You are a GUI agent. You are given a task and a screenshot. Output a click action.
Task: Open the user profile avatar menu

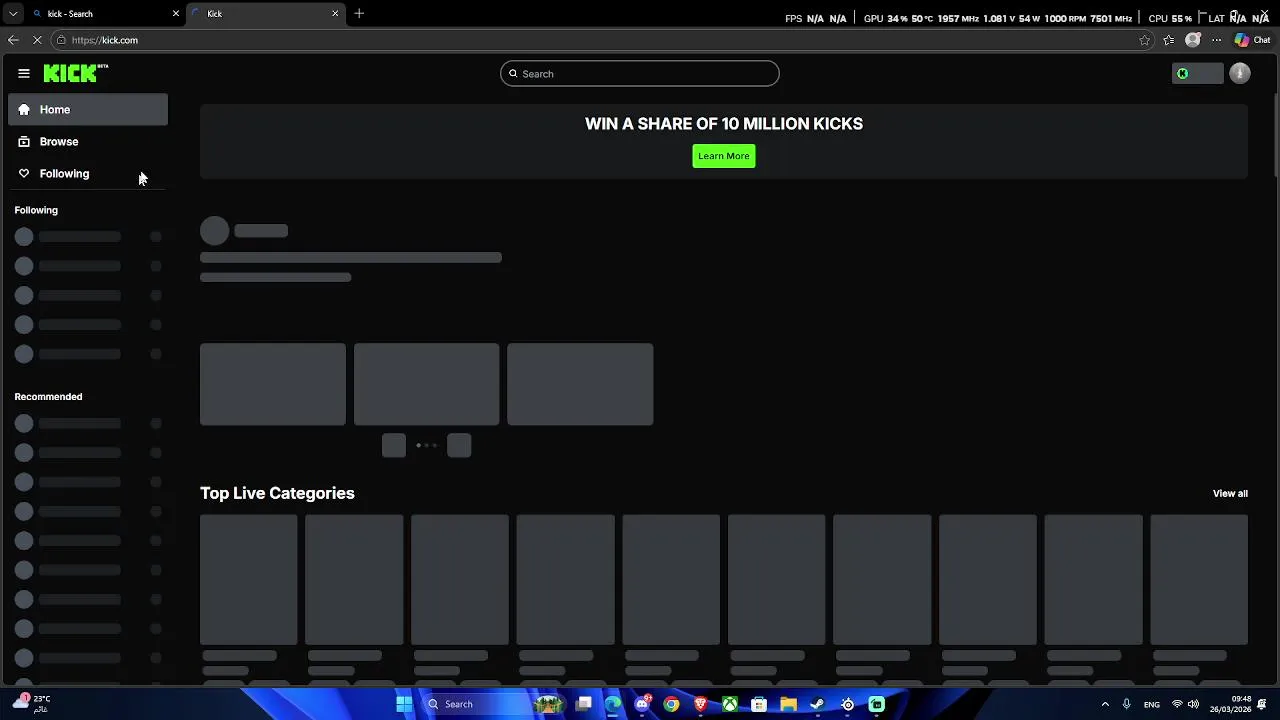click(1240, 73)
